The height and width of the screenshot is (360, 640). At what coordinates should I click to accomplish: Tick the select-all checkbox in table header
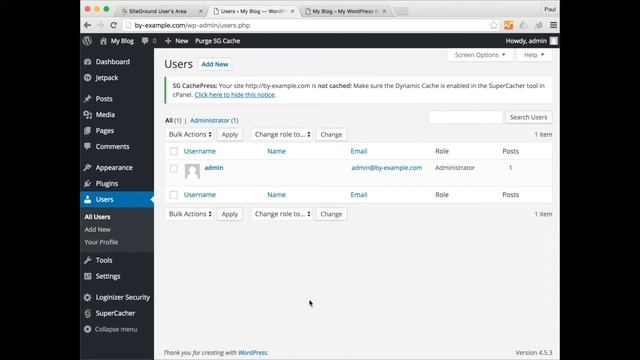click(173, 151)
